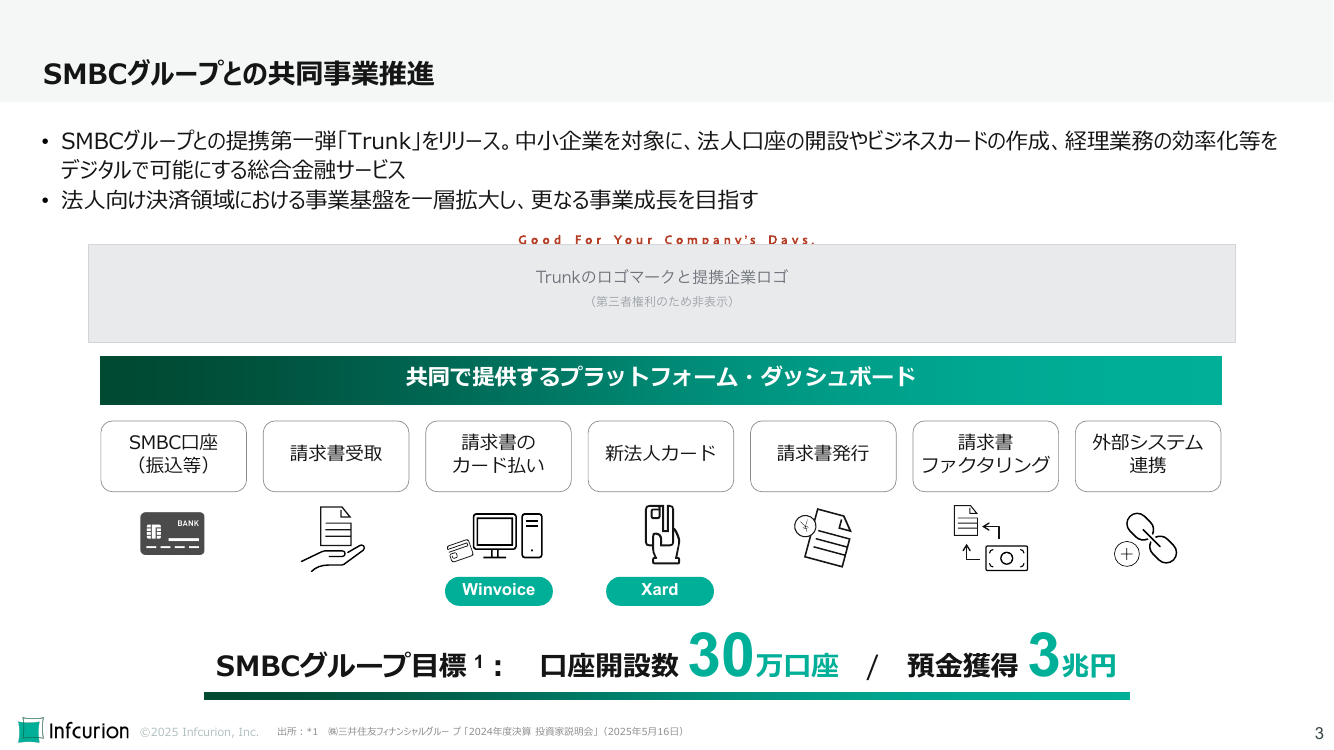This screenshot has width=1334, height=750.
Task: Click the hand holding card icon
Action: click(662, 535)
